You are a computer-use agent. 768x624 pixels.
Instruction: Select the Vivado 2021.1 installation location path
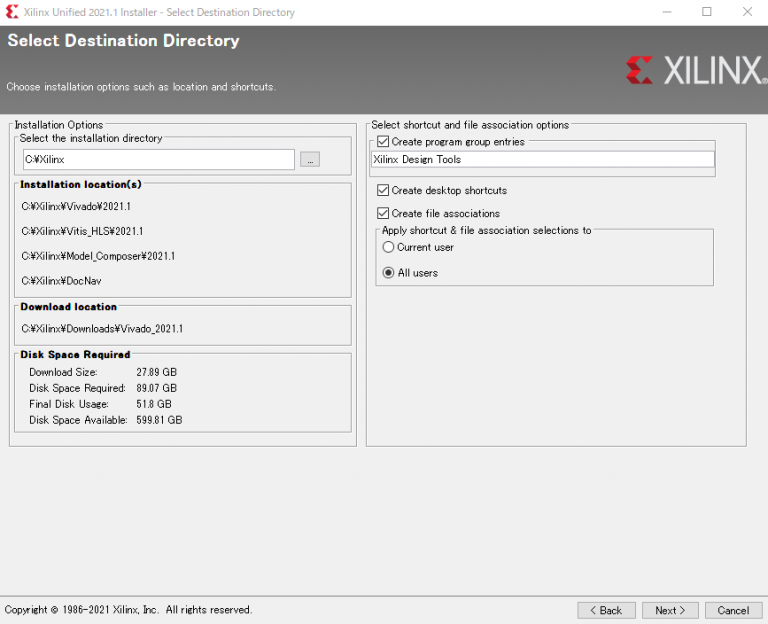pos(76,207)
